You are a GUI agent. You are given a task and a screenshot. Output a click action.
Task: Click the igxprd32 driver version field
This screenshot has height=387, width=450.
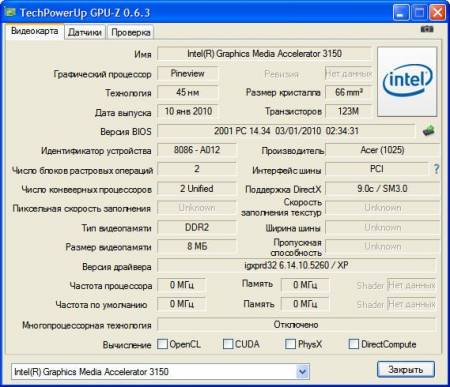pyautogui.click(x=296, y=265)
